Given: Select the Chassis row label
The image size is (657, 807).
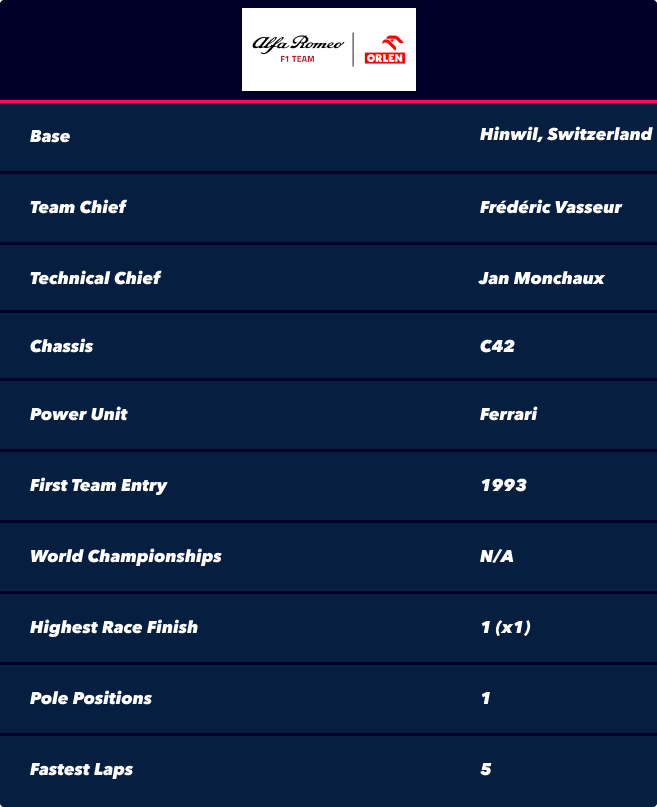Looking at the screenshot, I should [x=62, y=346].
